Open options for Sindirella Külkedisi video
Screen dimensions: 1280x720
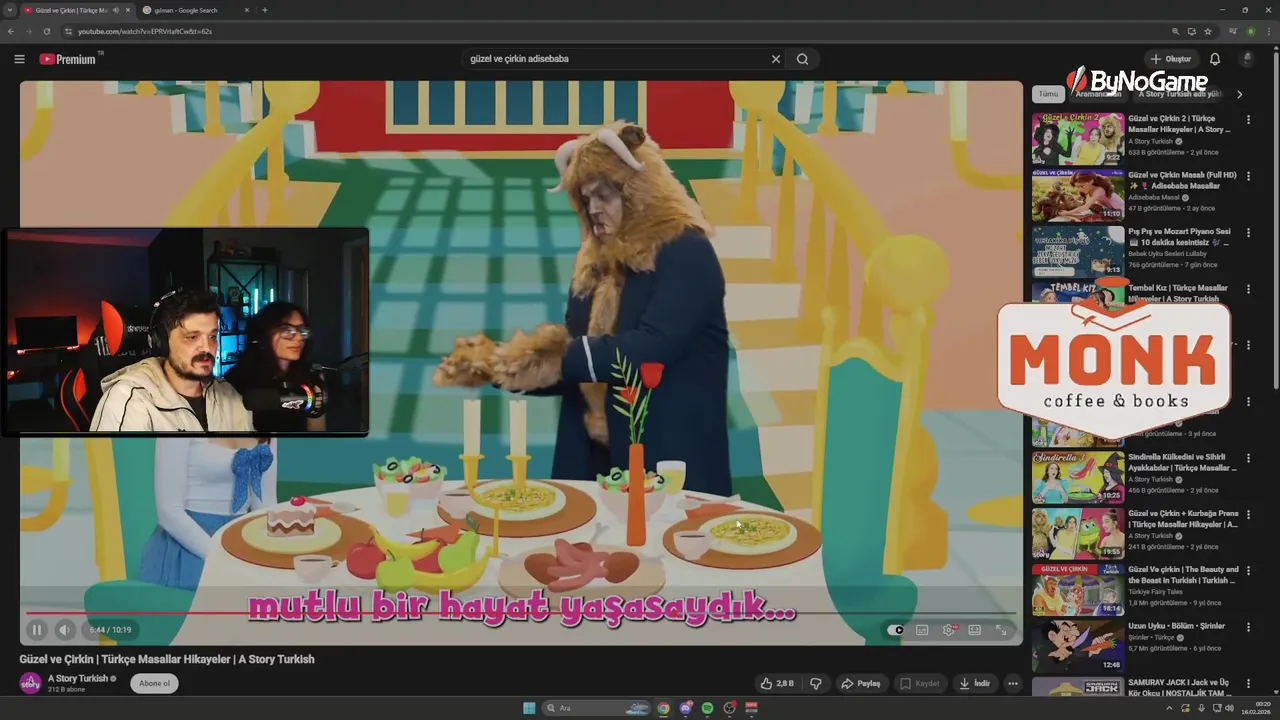[x=1247, y=458]
